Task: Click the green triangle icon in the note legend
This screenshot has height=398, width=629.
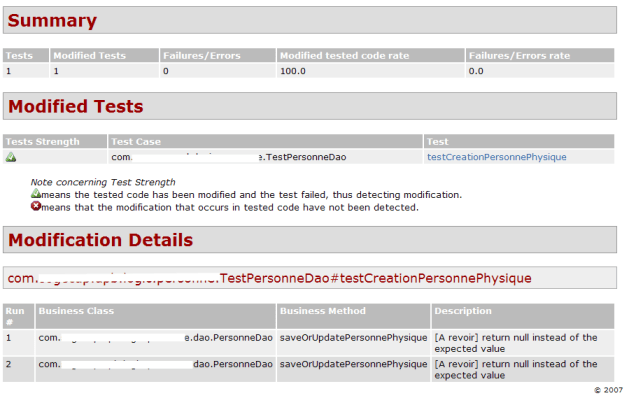Action: pos(36,194)
